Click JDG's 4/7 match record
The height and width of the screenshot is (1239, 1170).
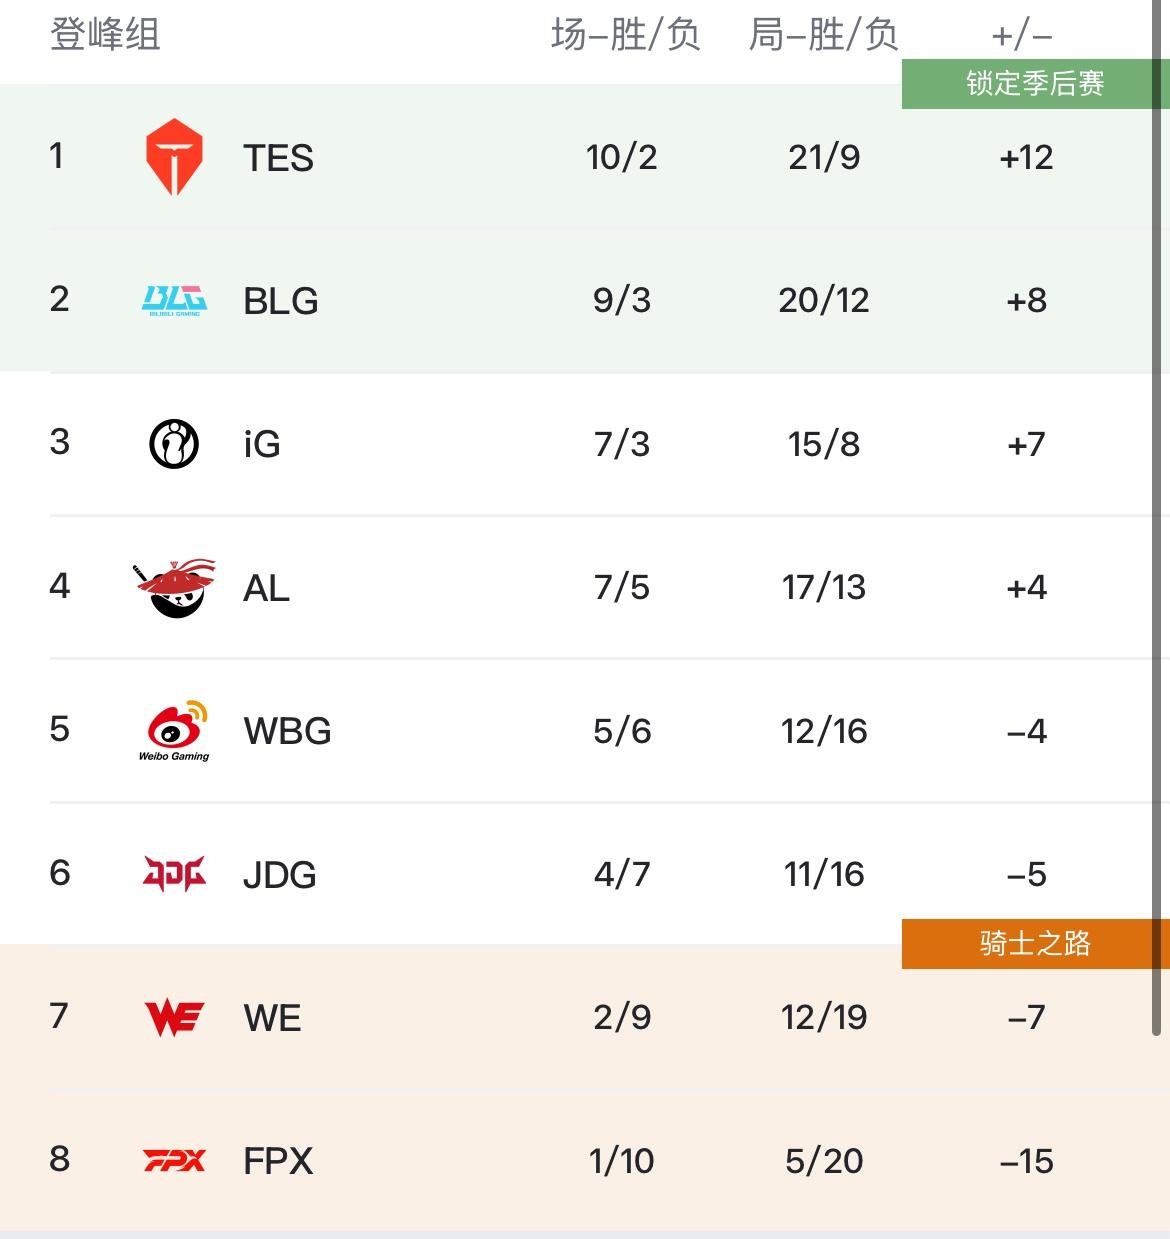point(622,874)
